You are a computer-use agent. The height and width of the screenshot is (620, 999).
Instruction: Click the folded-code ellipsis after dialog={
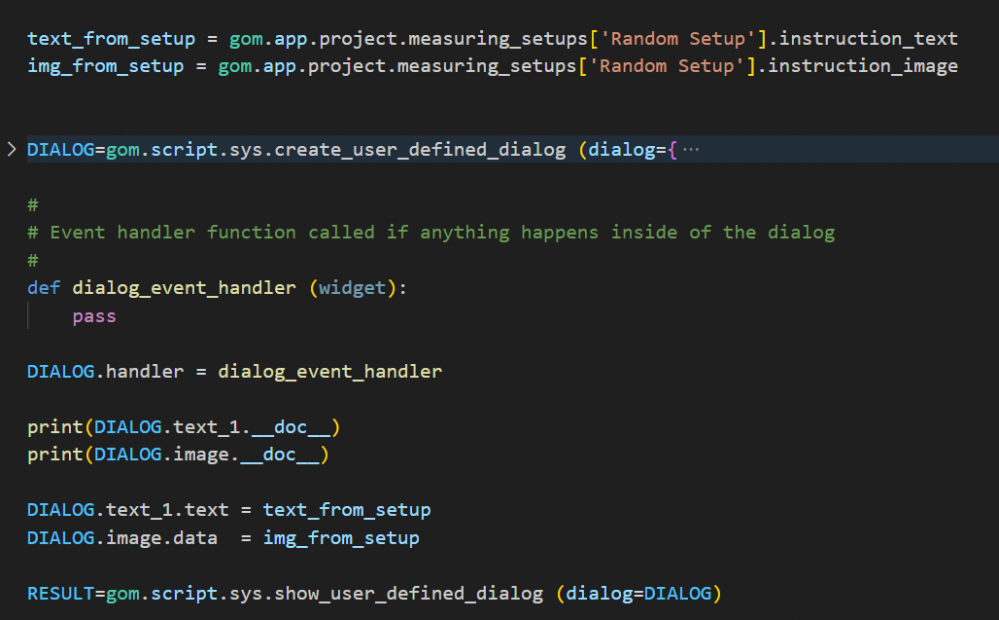tap(690, 150)
